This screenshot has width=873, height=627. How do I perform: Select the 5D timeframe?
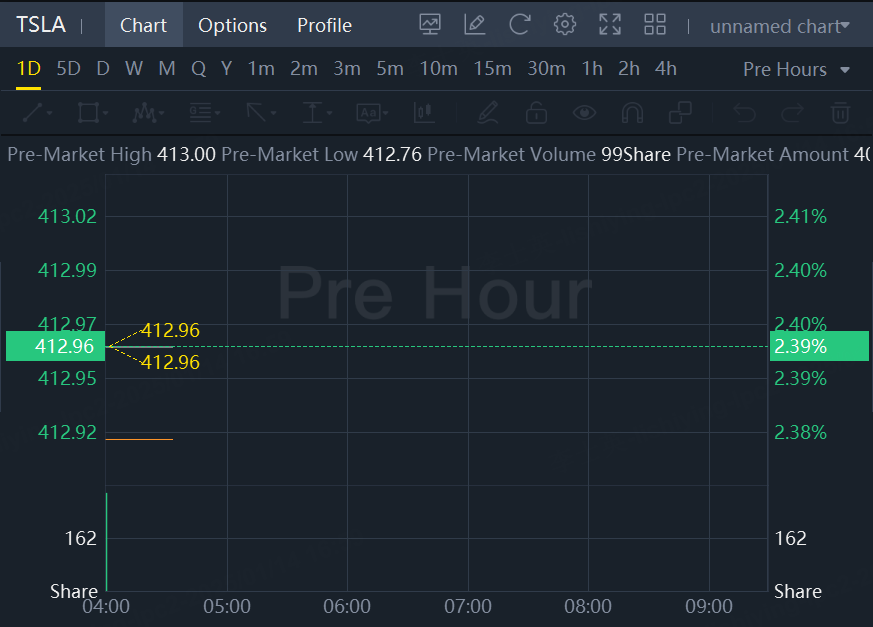(68, 69)
